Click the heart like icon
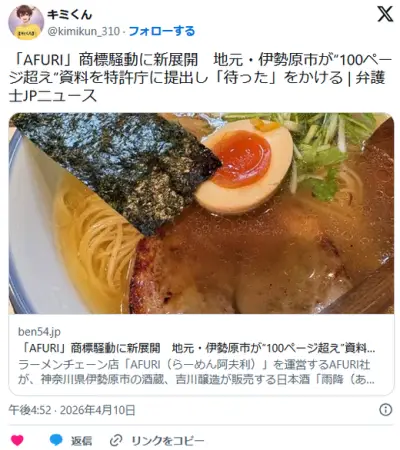 [17, 440]
